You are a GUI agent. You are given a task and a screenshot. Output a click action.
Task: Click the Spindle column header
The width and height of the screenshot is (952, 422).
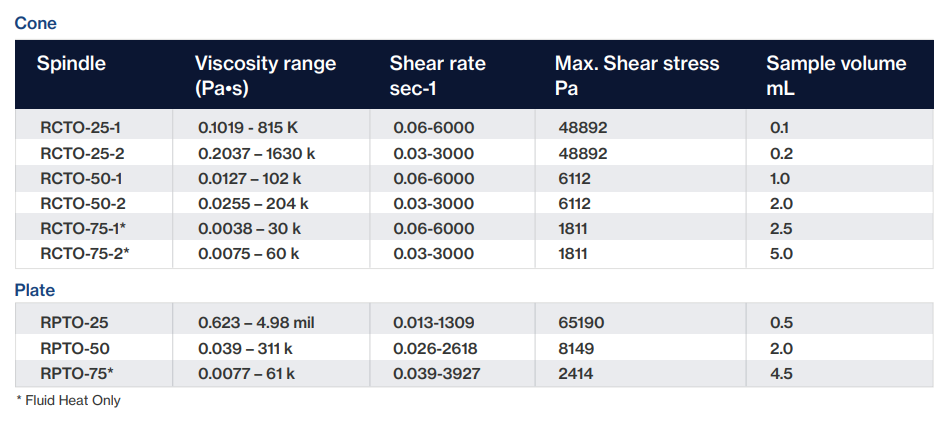point(71,64)
